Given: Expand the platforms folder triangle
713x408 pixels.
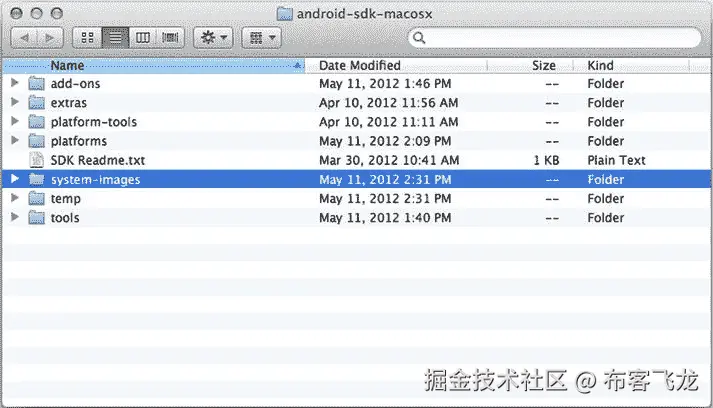Looking at the screenshot, I should click(15, 140).
